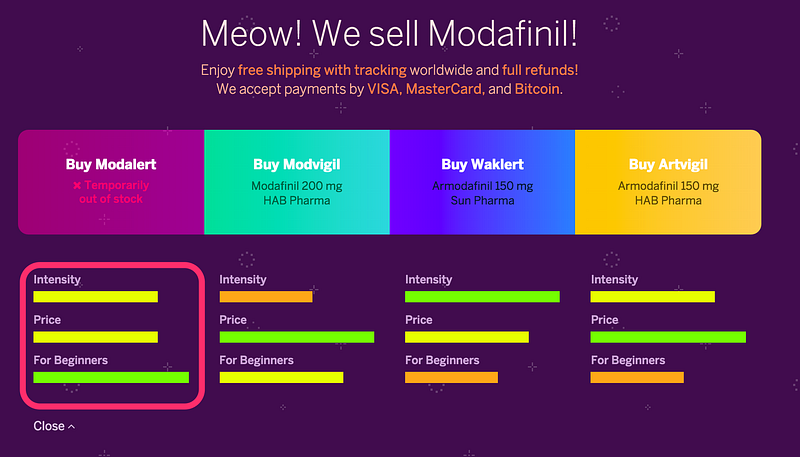Click the red X out-of-stock icon

click(77, 186)
